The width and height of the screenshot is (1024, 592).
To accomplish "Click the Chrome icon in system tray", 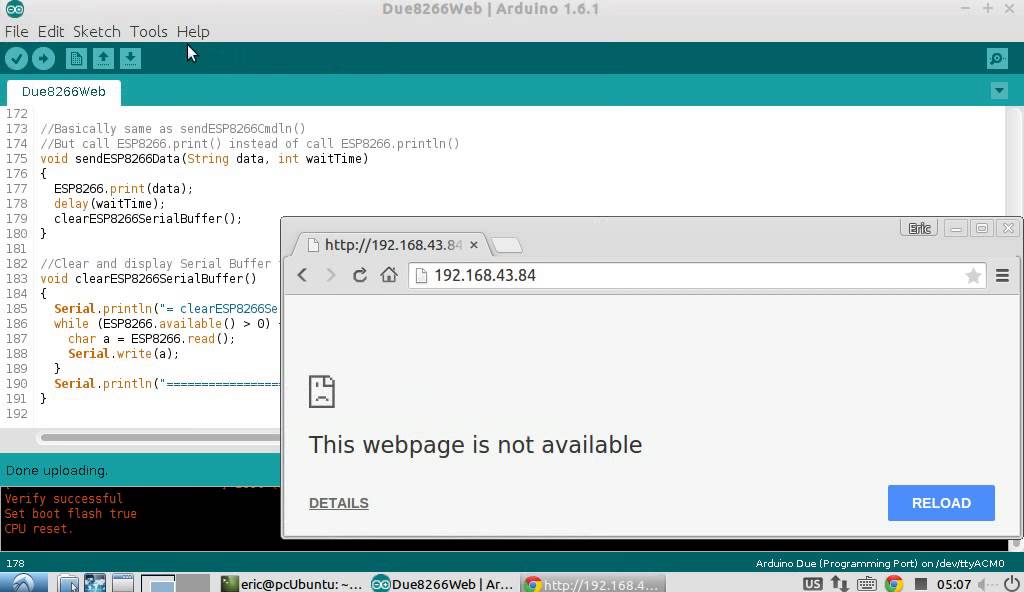I will coord(893,584).
